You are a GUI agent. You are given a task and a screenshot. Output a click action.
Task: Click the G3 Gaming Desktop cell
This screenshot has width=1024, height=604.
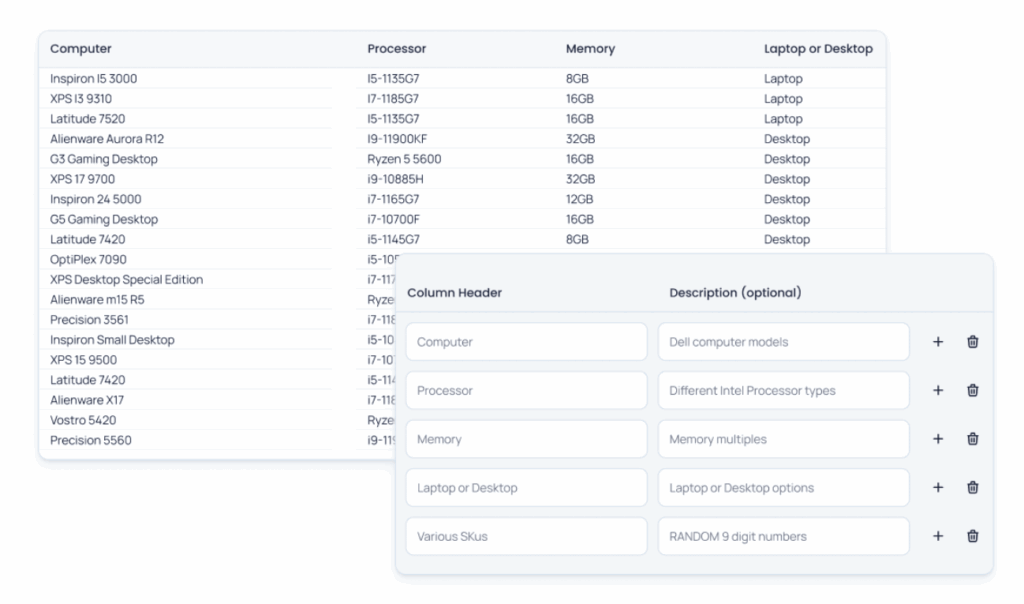click(103, 159)
